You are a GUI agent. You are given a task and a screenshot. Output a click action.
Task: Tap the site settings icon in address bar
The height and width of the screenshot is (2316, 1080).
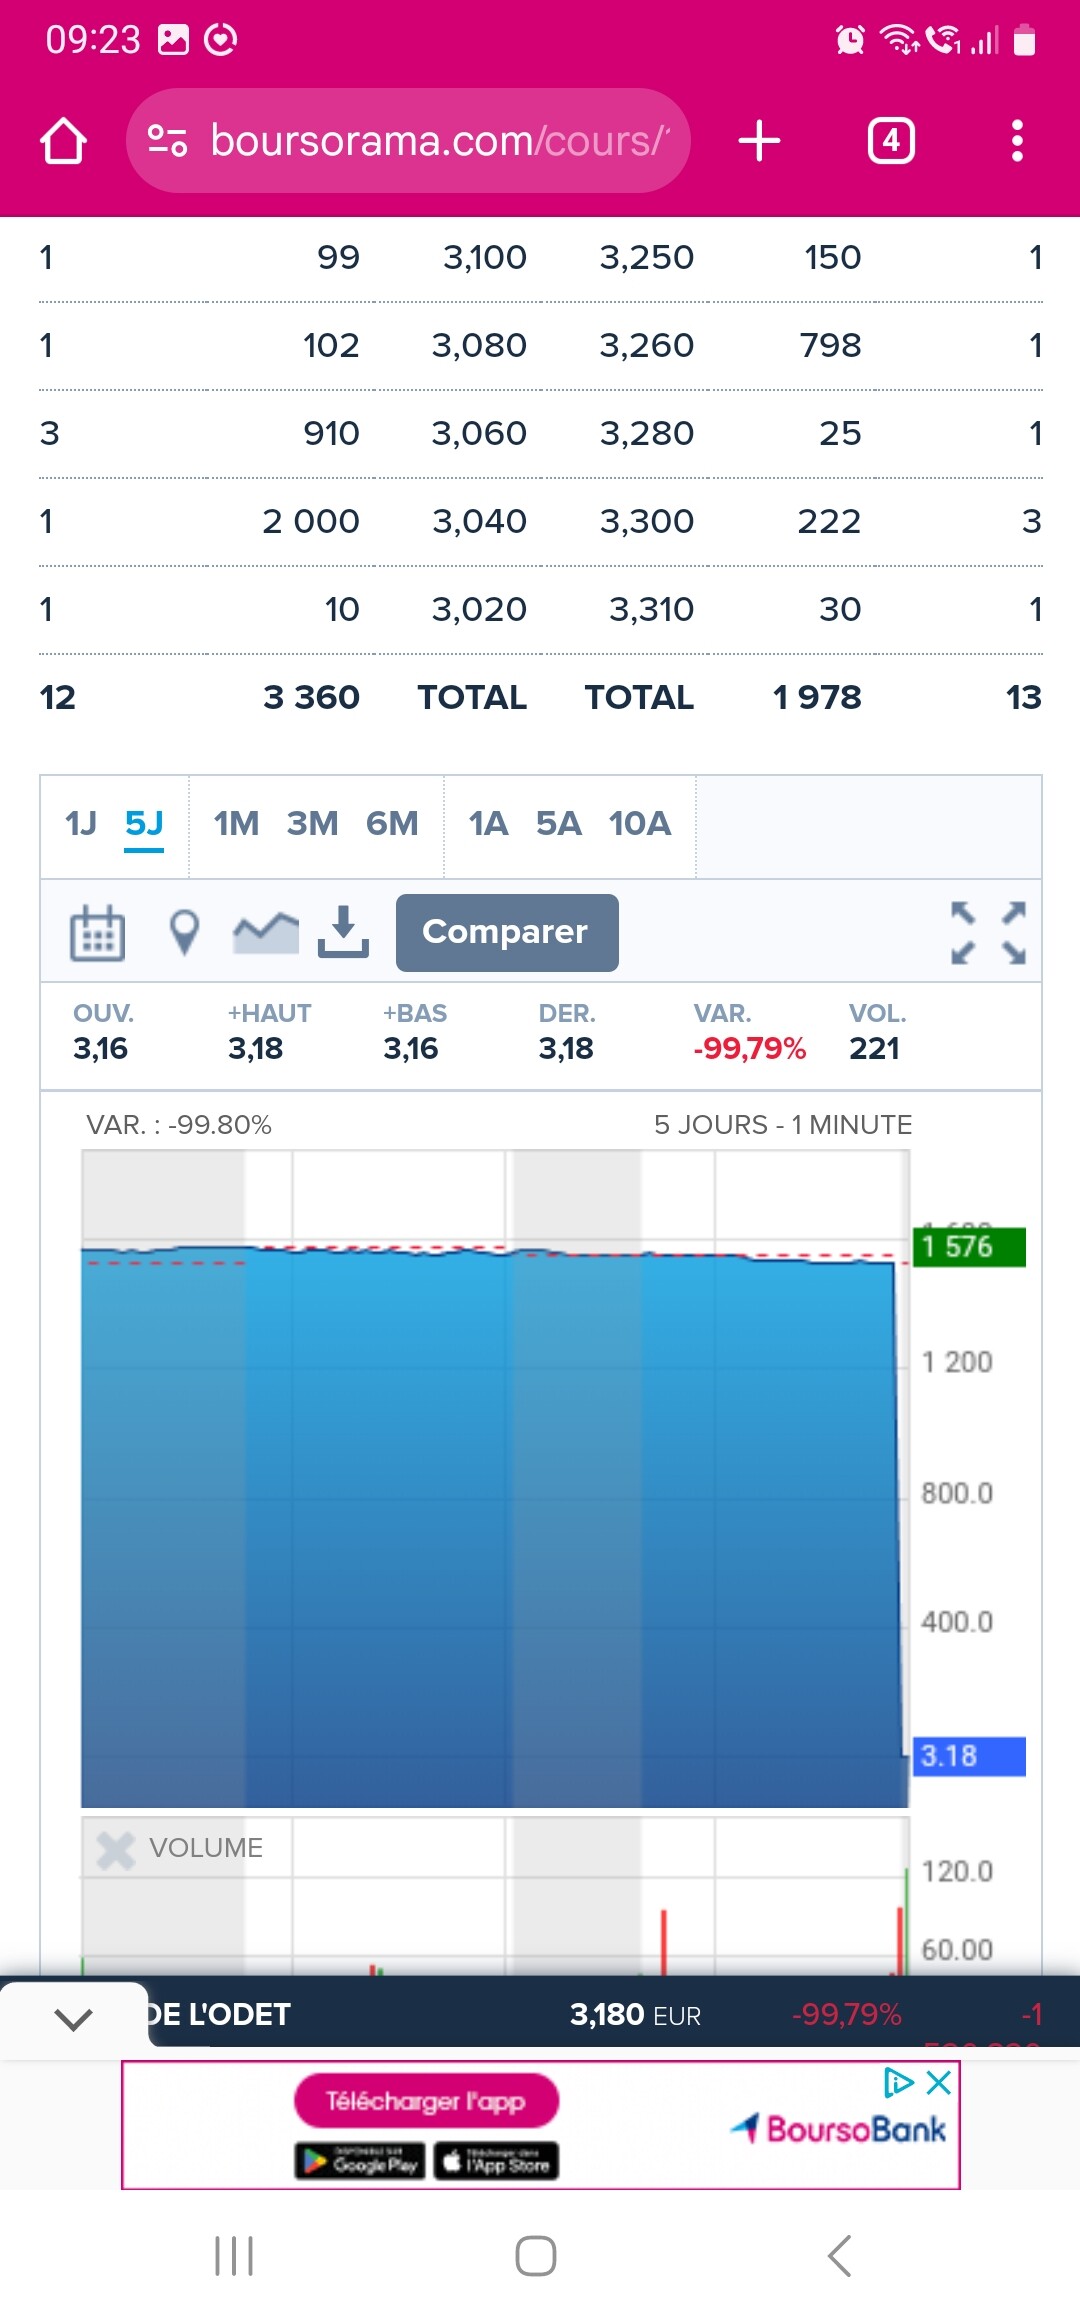(168, 141)
